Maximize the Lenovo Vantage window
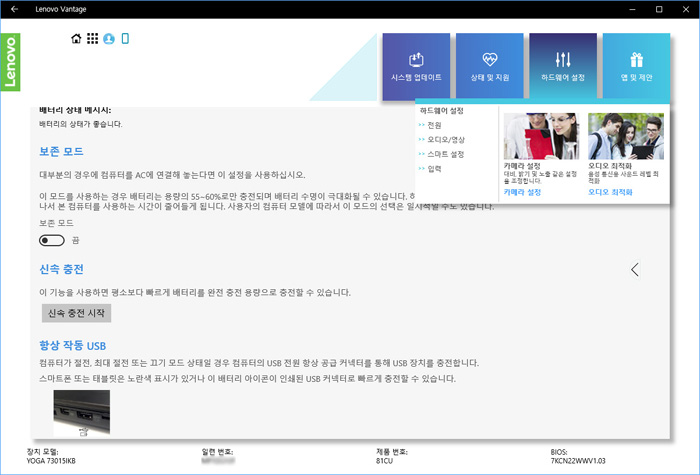This screenshot has height=475, width=700. 659,9
